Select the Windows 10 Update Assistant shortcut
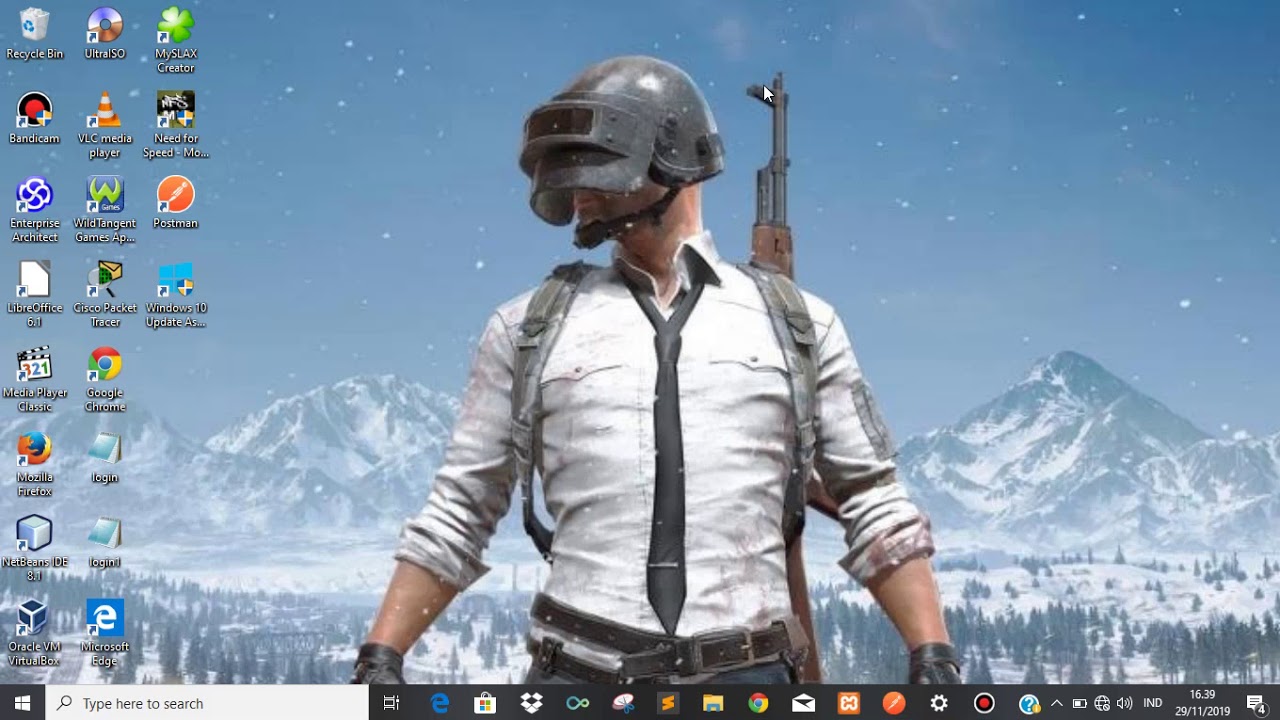This screenshot has width=1280, height=720. [175, 295]
